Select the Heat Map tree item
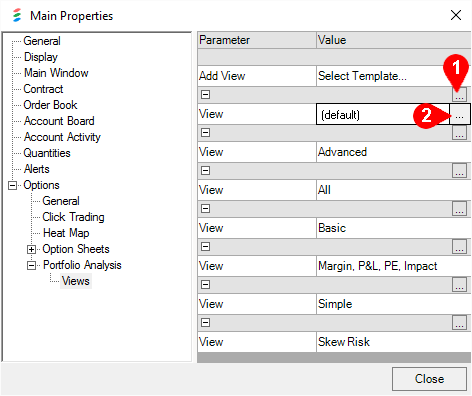This screenshot has height=396, width=472. (66, 233)
